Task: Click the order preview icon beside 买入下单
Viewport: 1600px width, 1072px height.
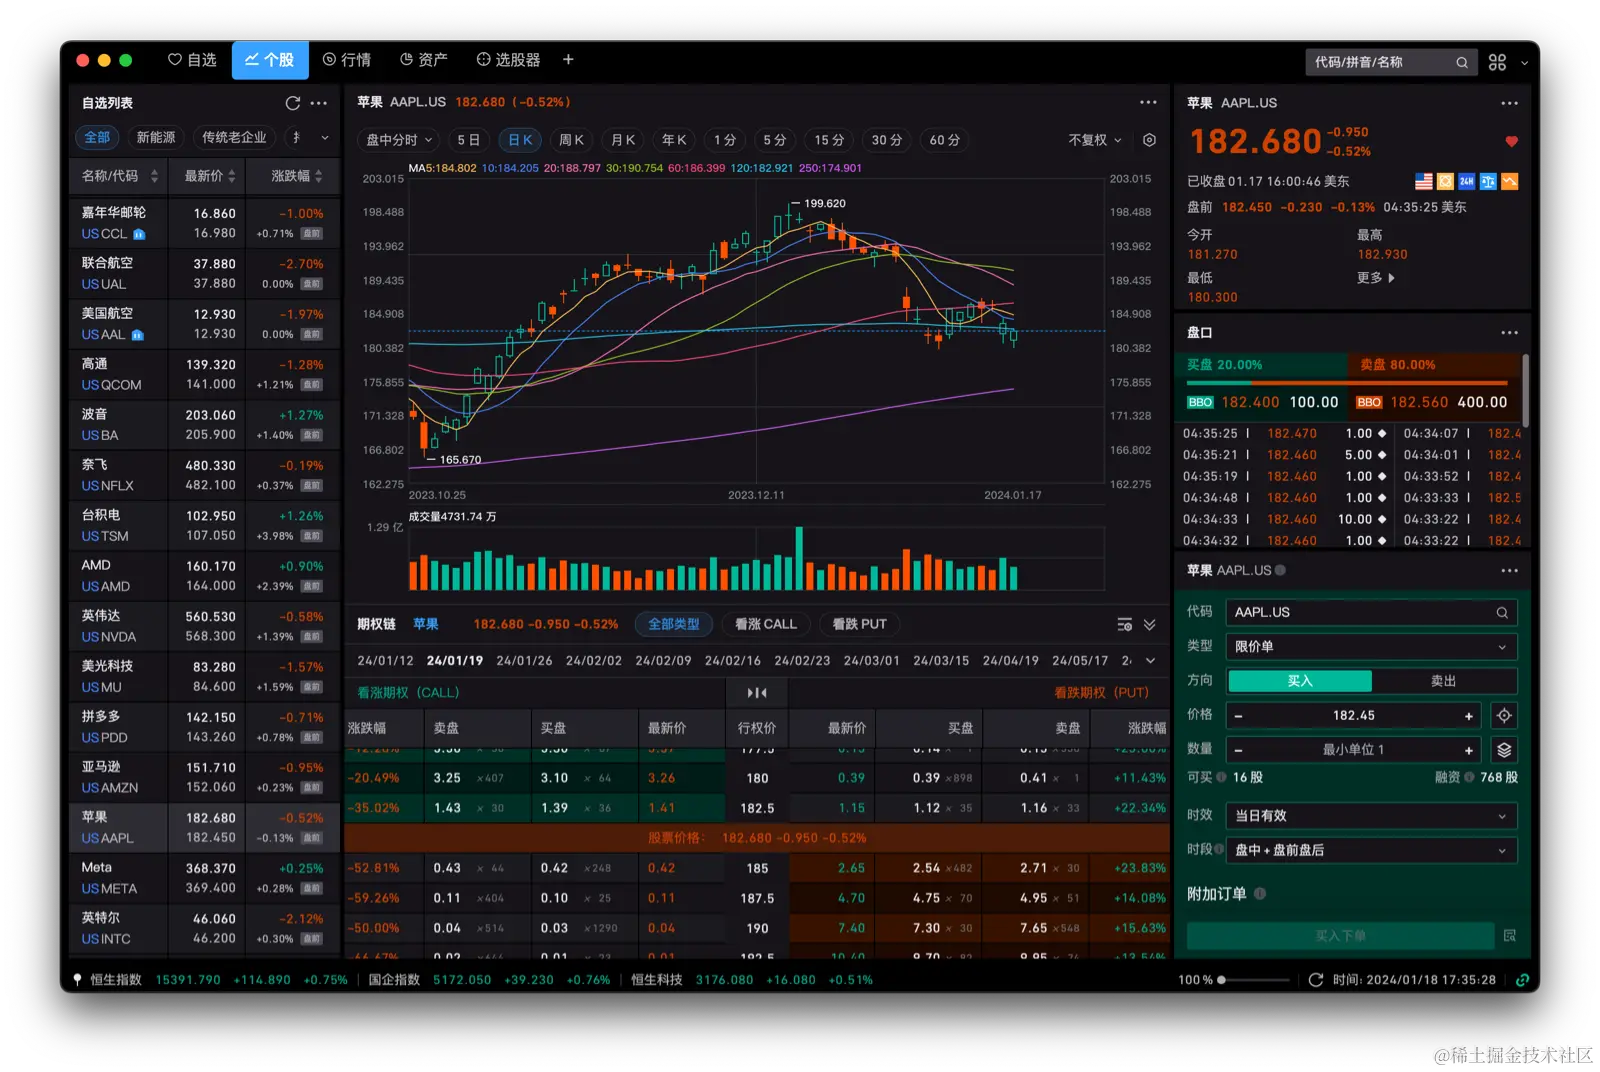Action: (1510, 936)
